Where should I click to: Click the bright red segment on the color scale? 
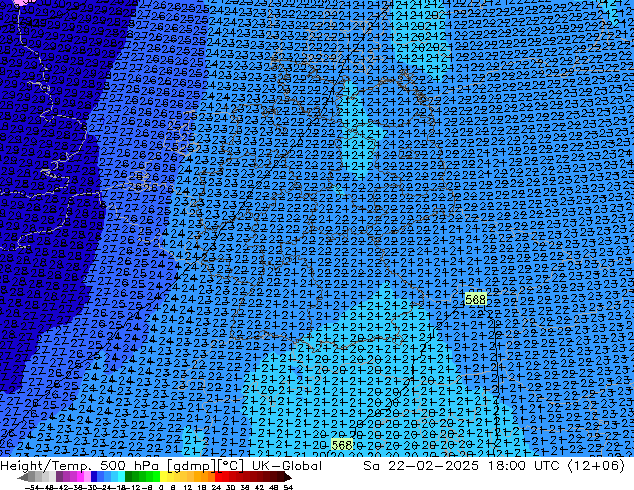pyautogui.click(x=218, y=477)
